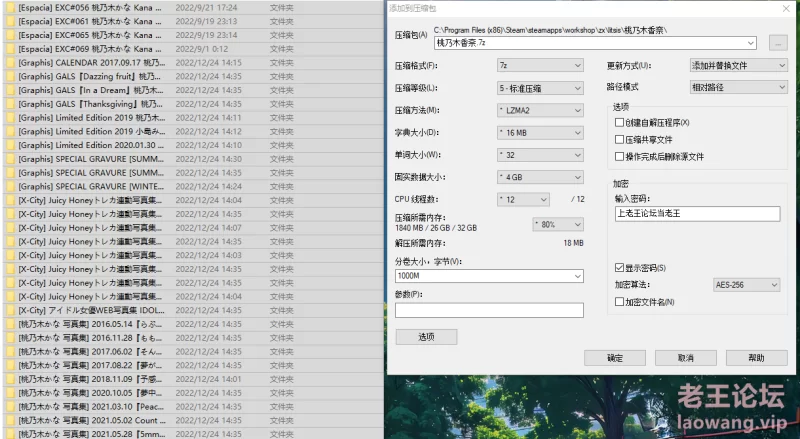
Task: Click folder icon of Juicy Honey row dated 14:07
Action: click(10, 228)
